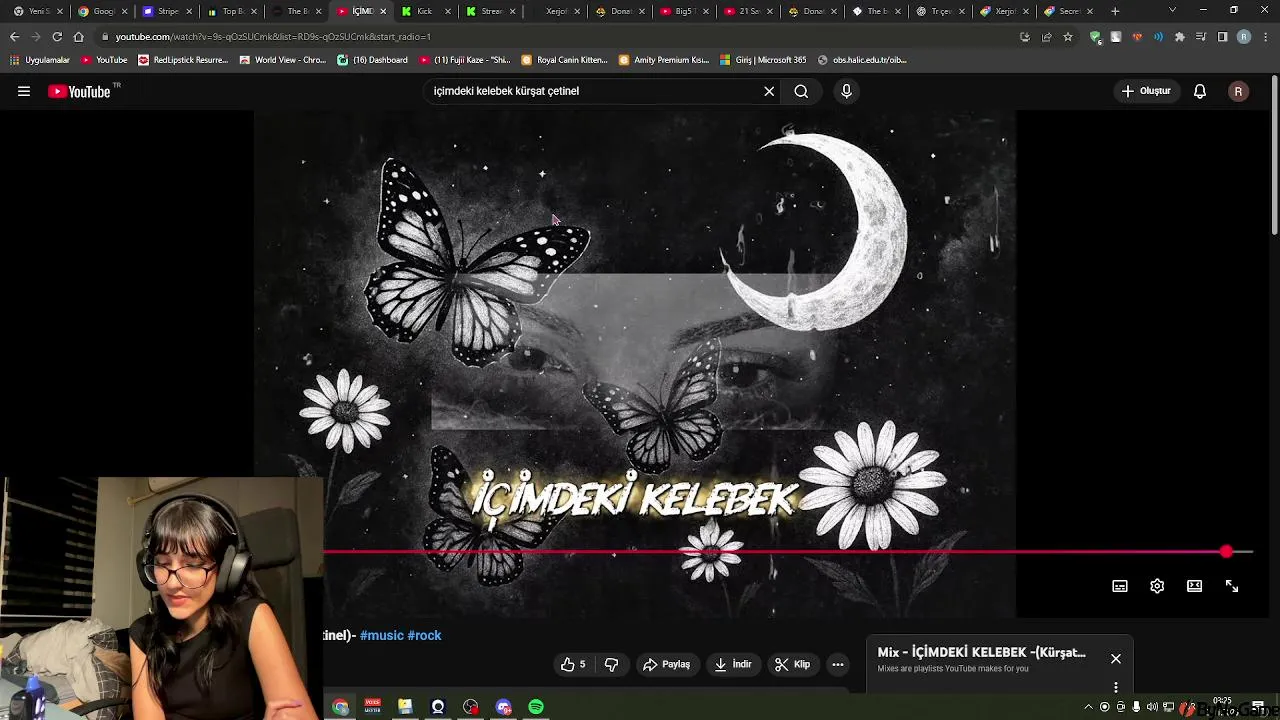
Task: Dislike the video with thumbs down
Action: 611,664
